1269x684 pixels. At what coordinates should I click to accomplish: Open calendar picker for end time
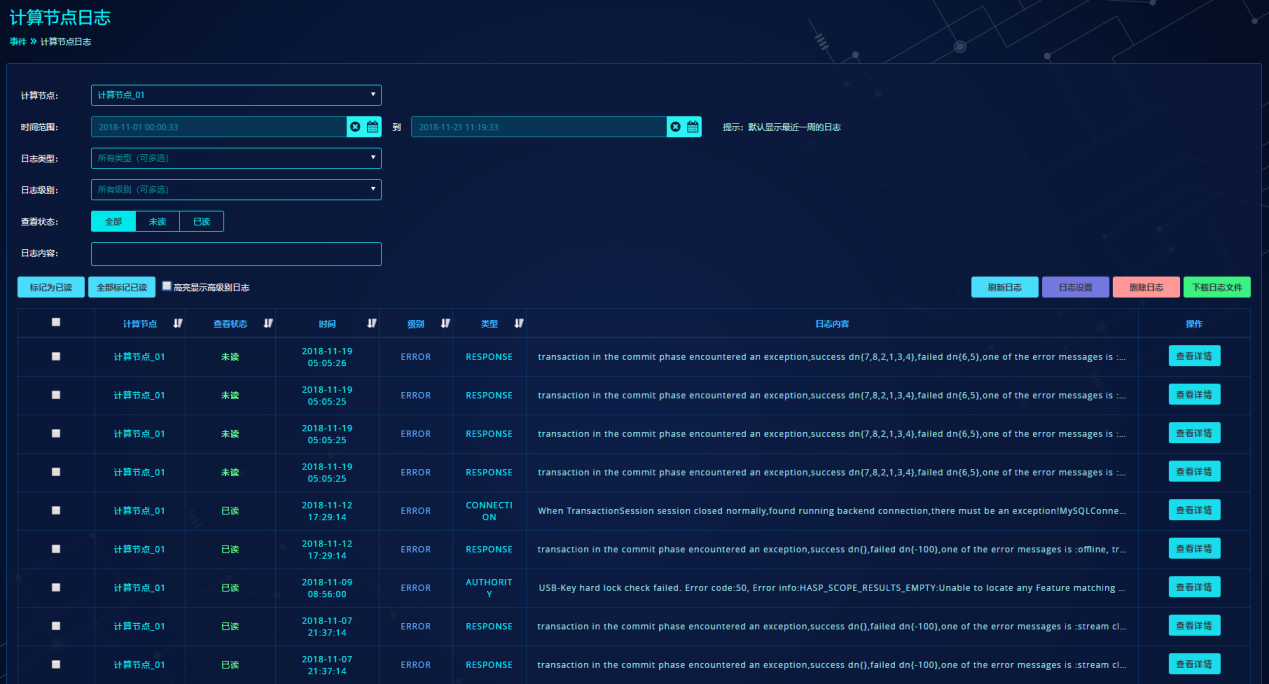(x=693, y=127)
